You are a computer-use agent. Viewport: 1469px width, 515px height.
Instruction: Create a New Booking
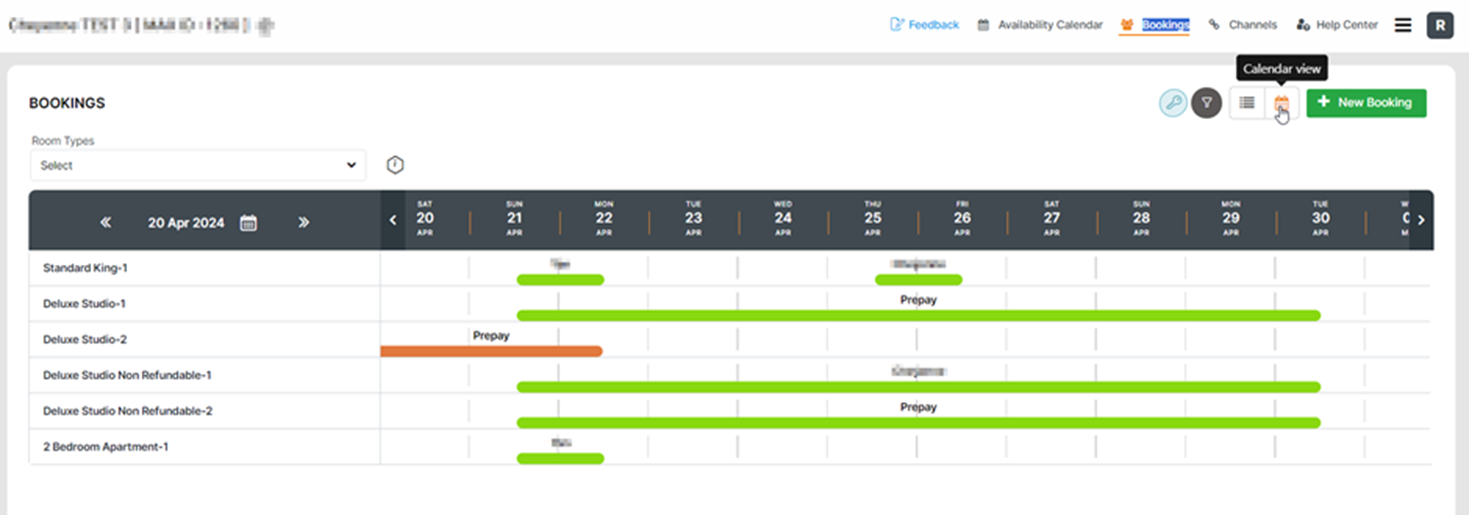(1366, 103)
